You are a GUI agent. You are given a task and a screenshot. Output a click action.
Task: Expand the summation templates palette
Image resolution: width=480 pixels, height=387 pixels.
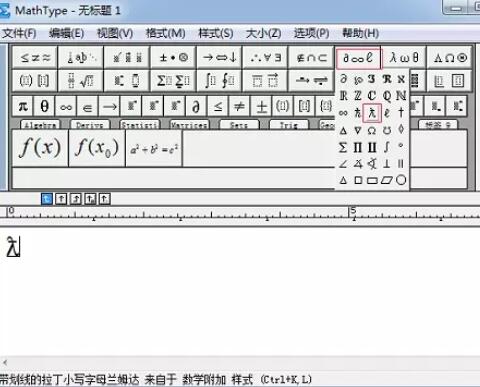[173, 80]
